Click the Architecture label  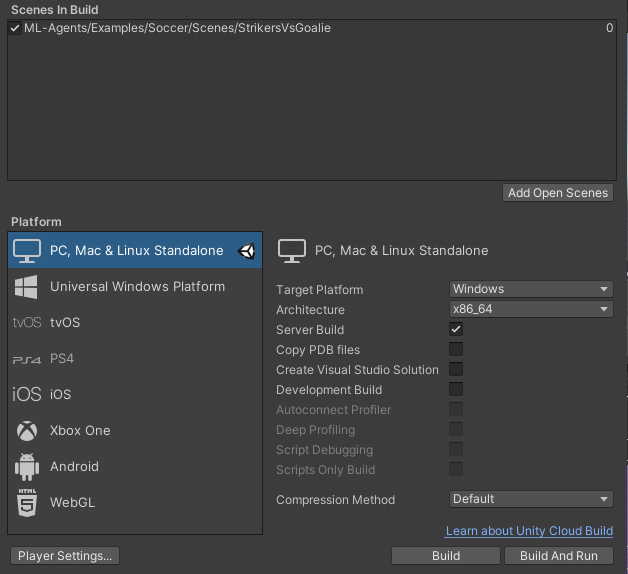coord(310,310)
